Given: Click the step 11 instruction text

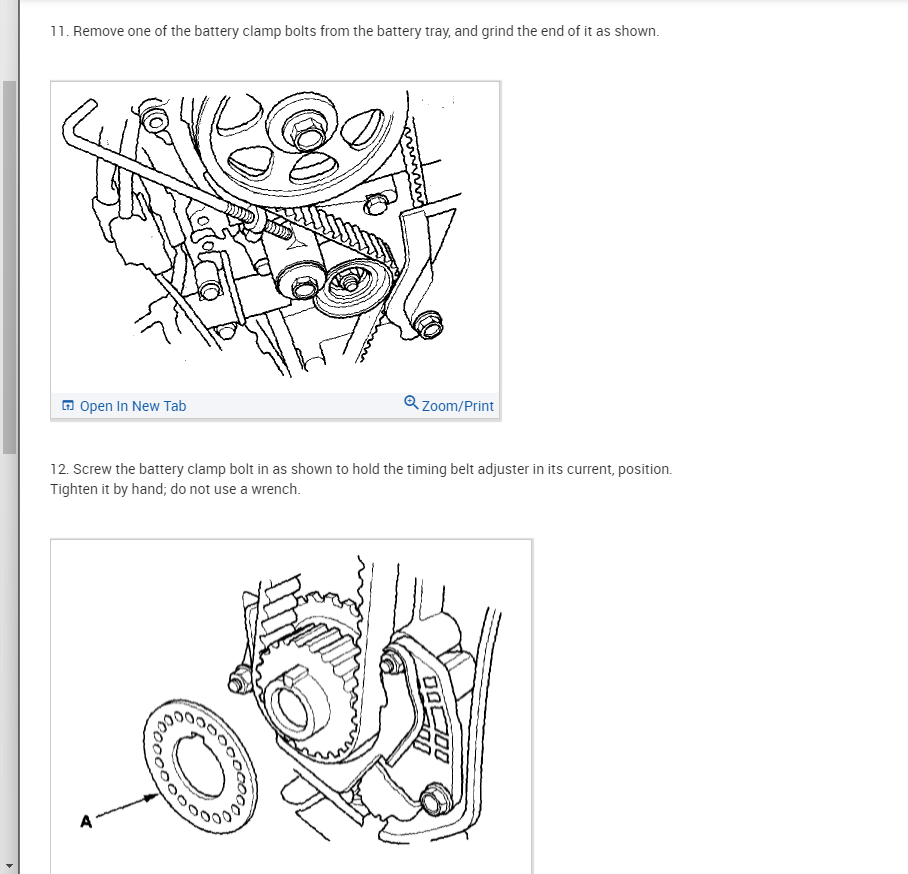Looking at the screenshot, I should pos(354,31).
